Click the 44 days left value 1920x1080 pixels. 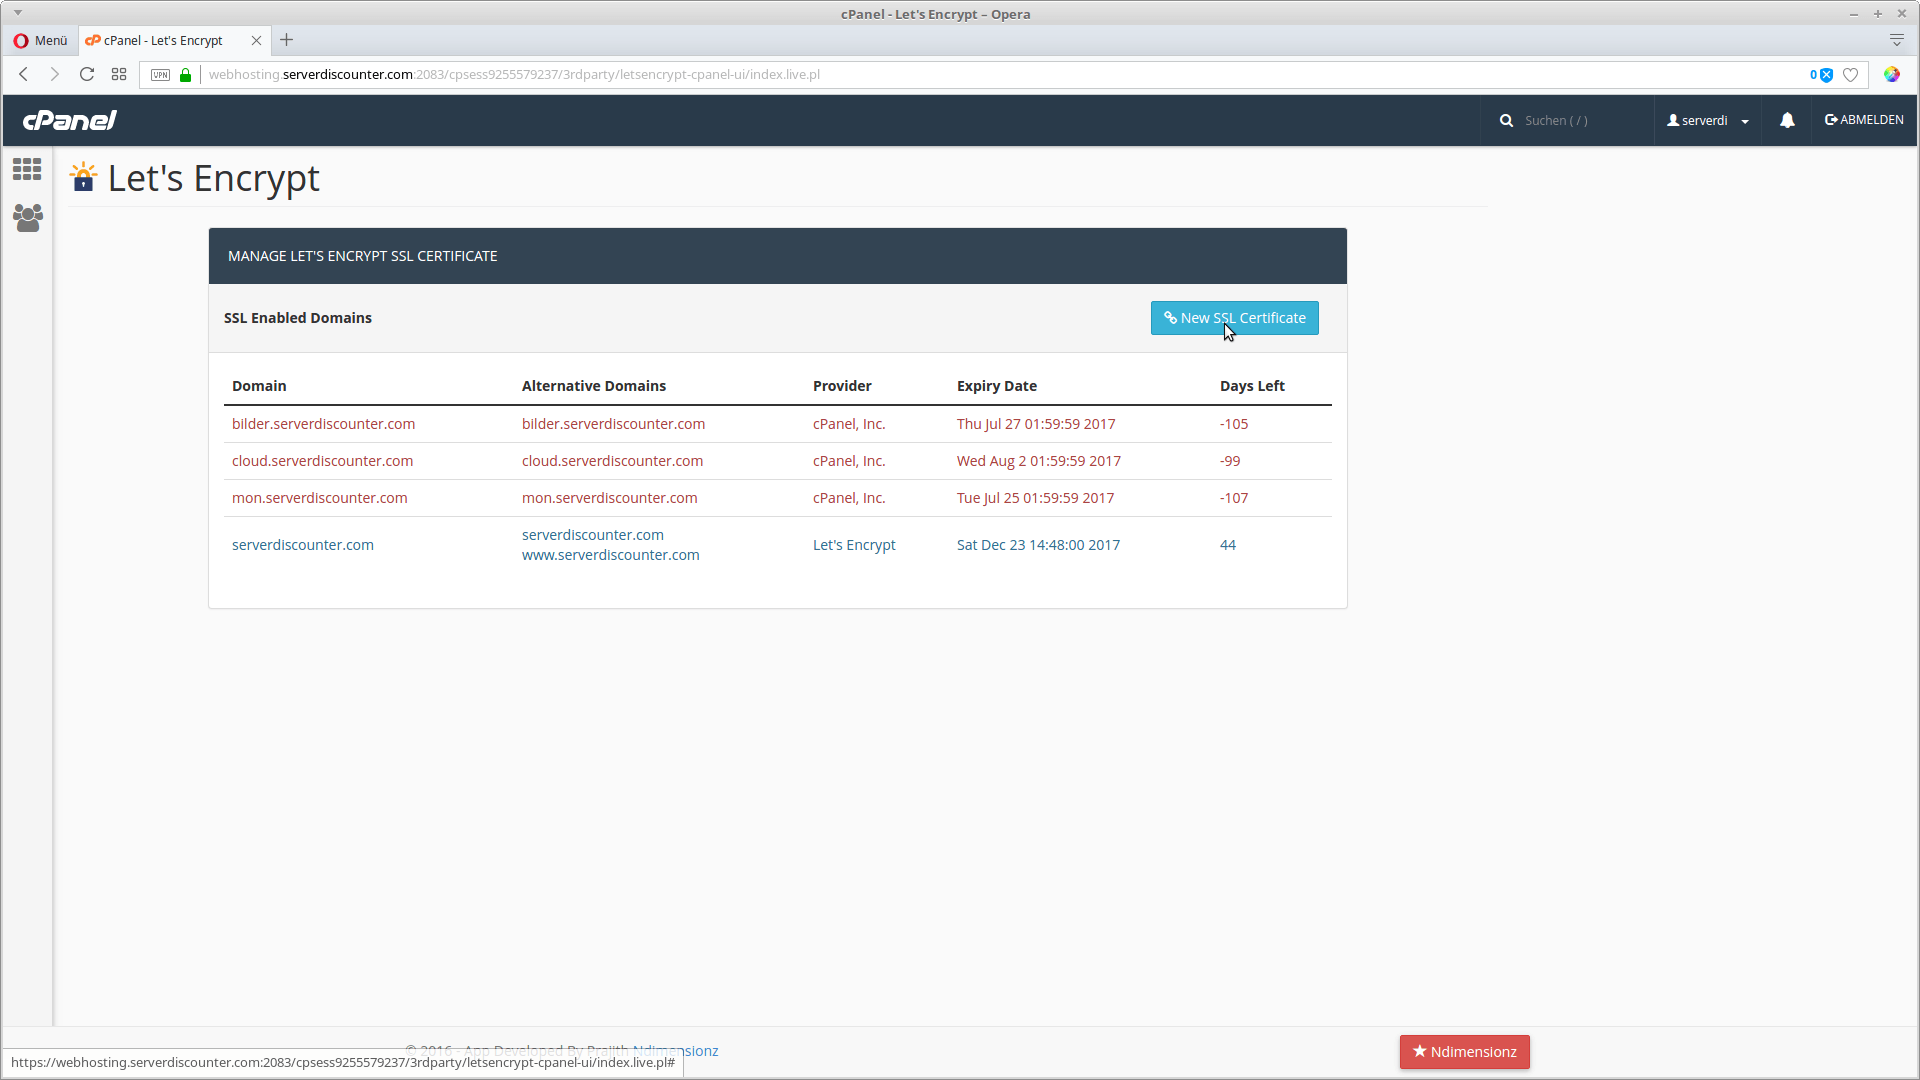click(1228, 545)
